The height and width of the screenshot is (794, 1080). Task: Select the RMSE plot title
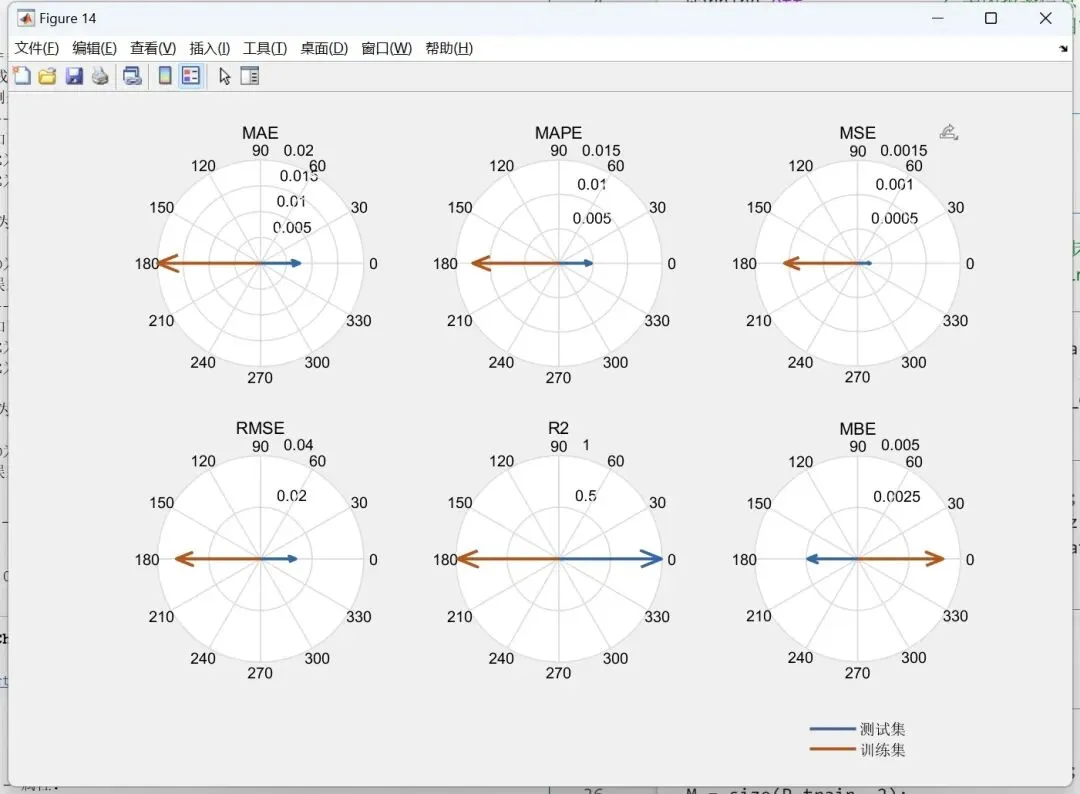tap(260, 428)
